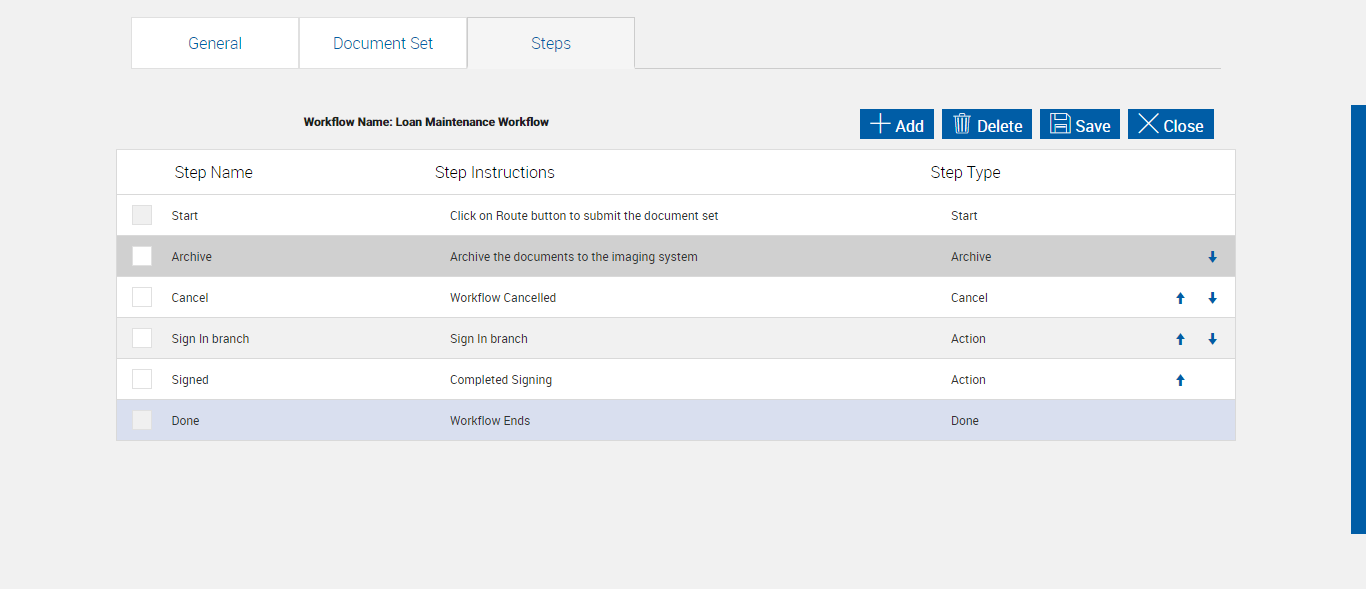Viewport: 1366px width, 589px height.
Task: Close the workflow editor with Close button
Action: pyautogui.click(x=1171, y=125)
